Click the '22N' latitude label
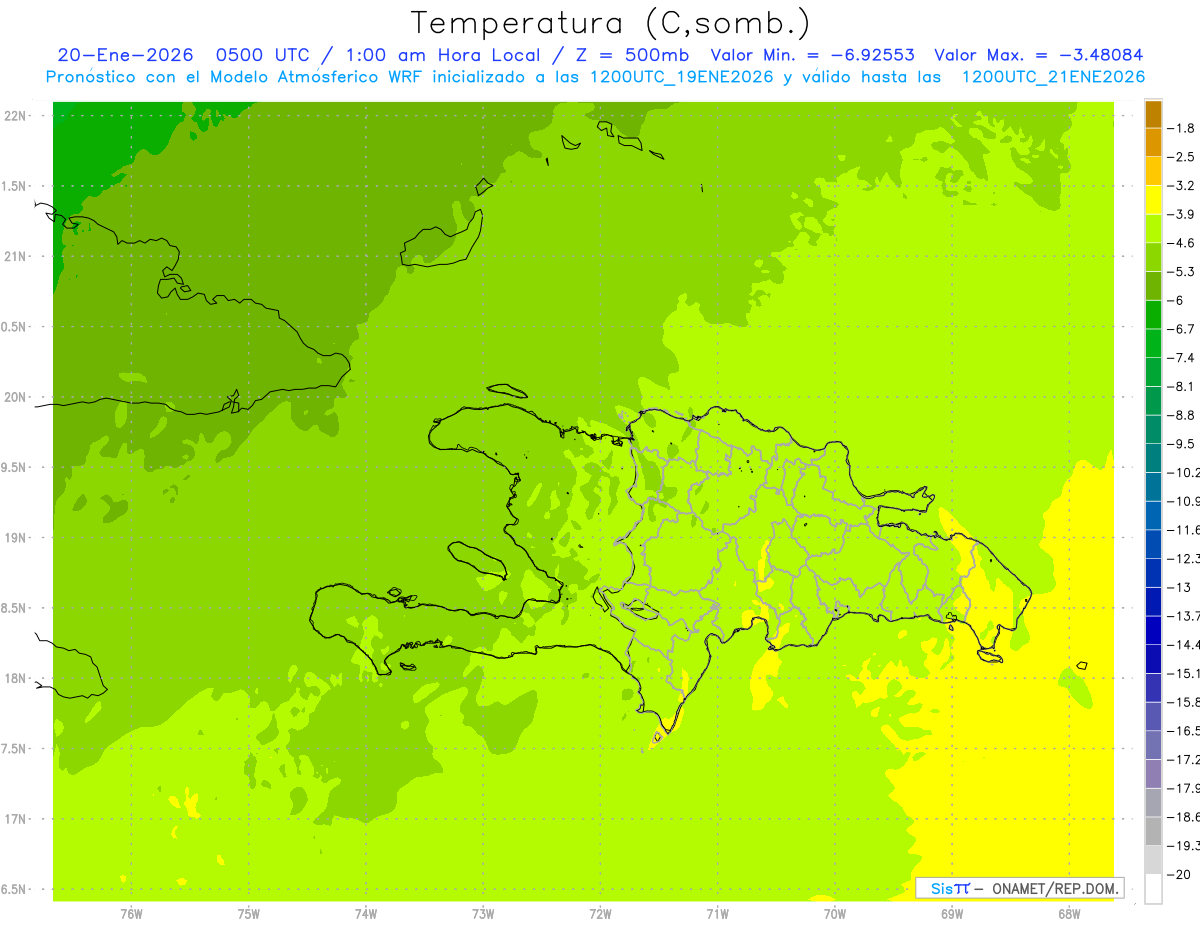Screen dimensions: 1200x927 coord(17,116)
